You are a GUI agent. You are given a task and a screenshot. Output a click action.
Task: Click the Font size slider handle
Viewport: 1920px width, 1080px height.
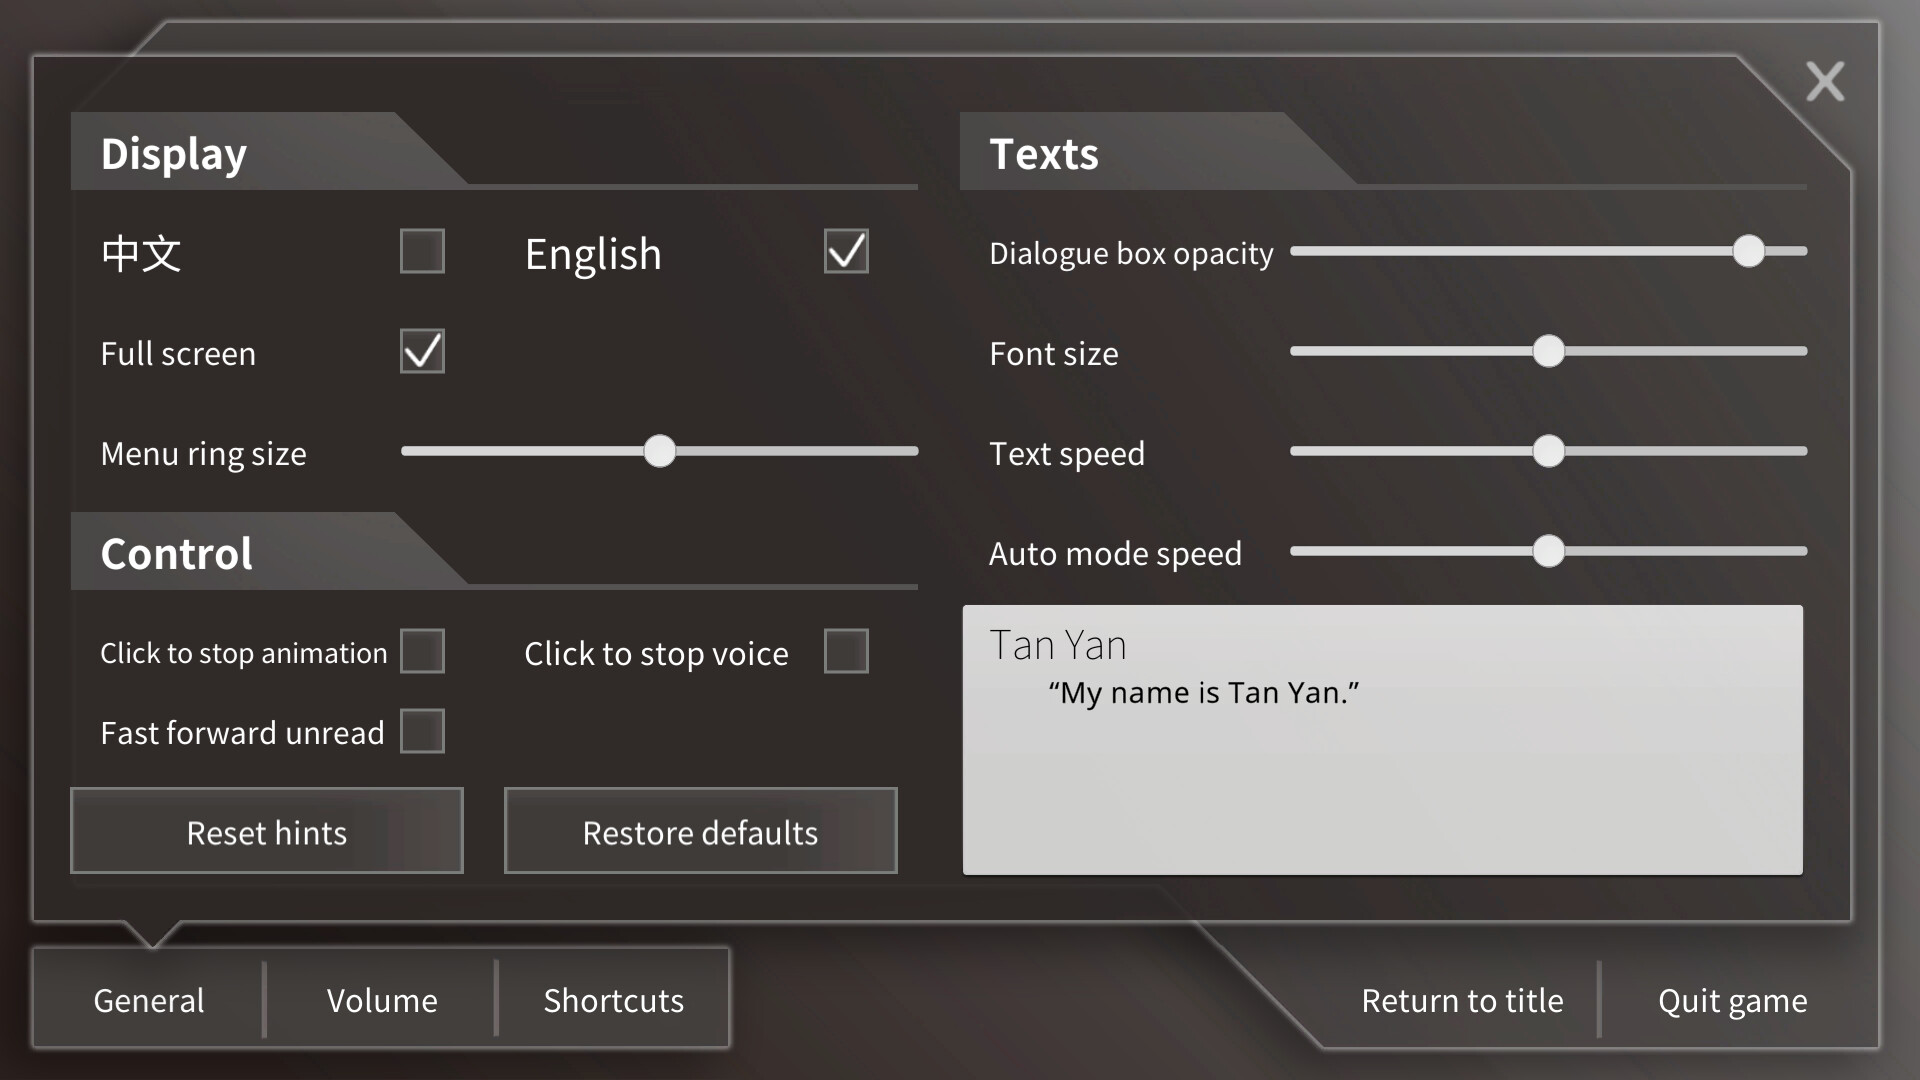[1549, 352]
